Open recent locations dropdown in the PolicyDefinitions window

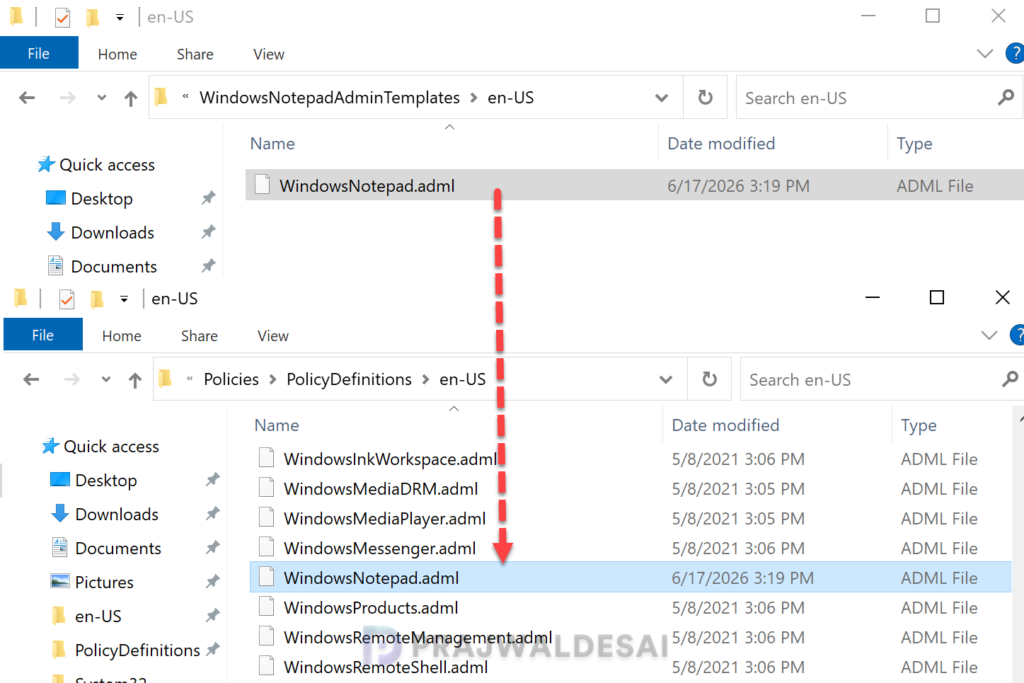coord(105,379)
